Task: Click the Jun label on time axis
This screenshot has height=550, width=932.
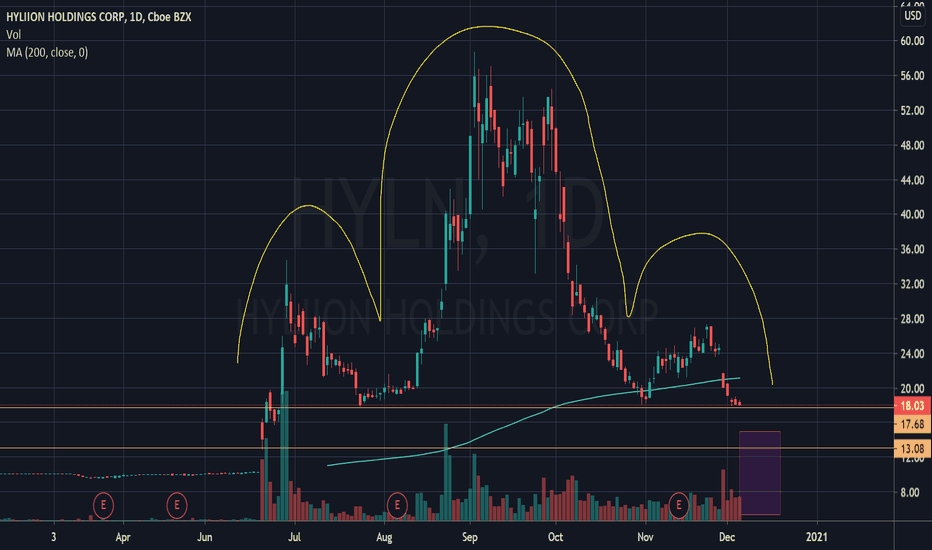Action: tap(204, 538)
